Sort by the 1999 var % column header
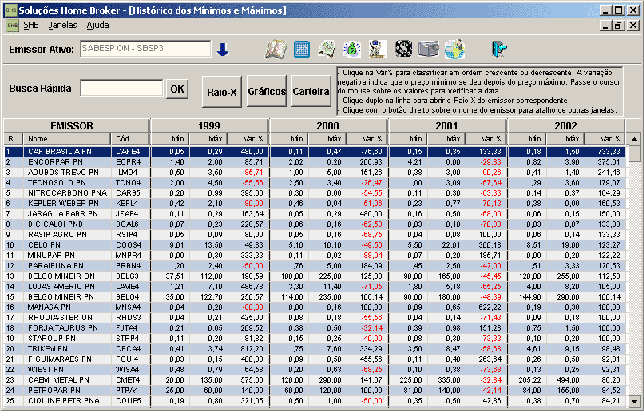 pyautogui.click(x=248, y=139)
